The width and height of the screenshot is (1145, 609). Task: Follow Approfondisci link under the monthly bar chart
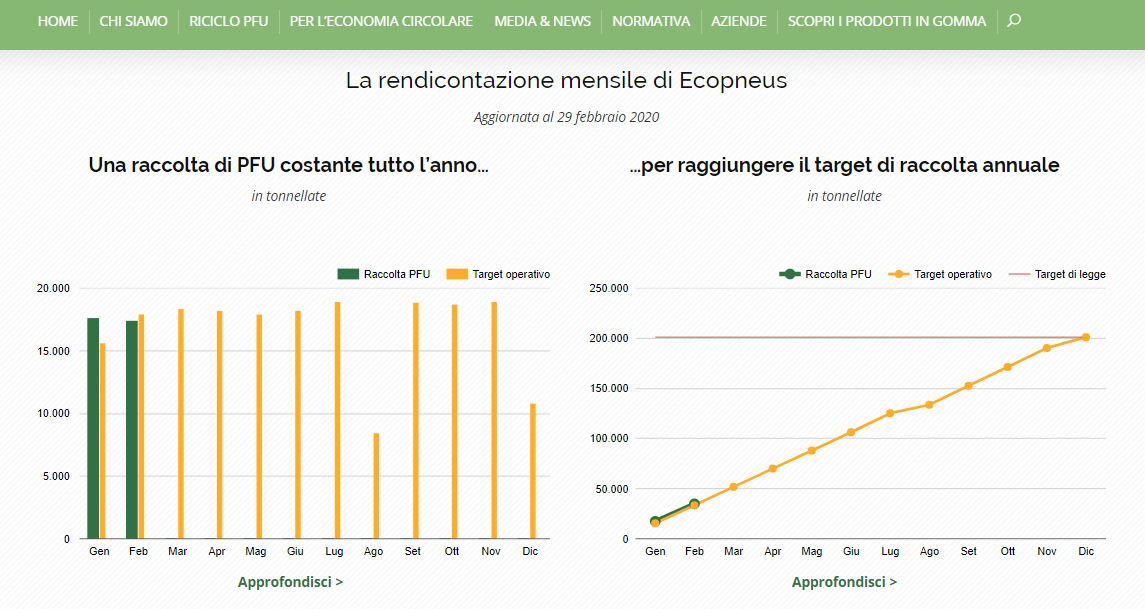[291, 582]
